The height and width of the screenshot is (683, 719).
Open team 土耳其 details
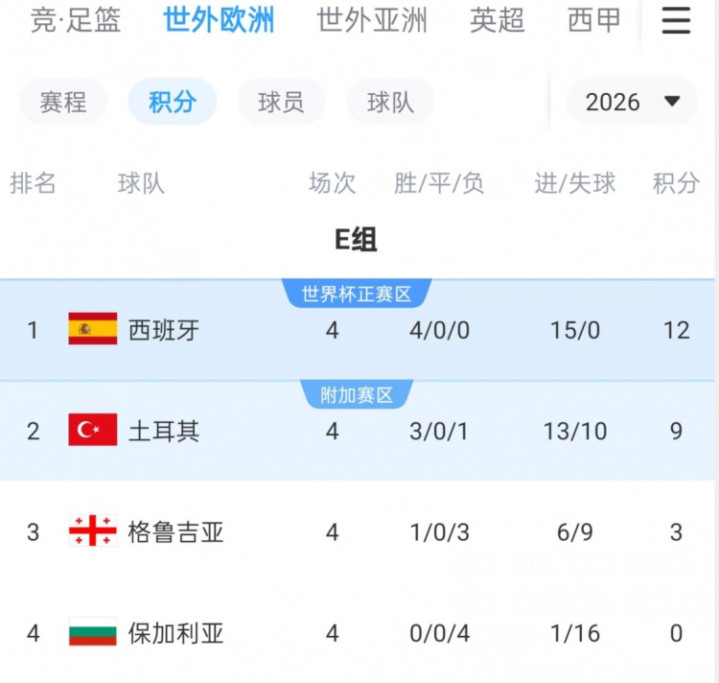(x=164, y=431)
